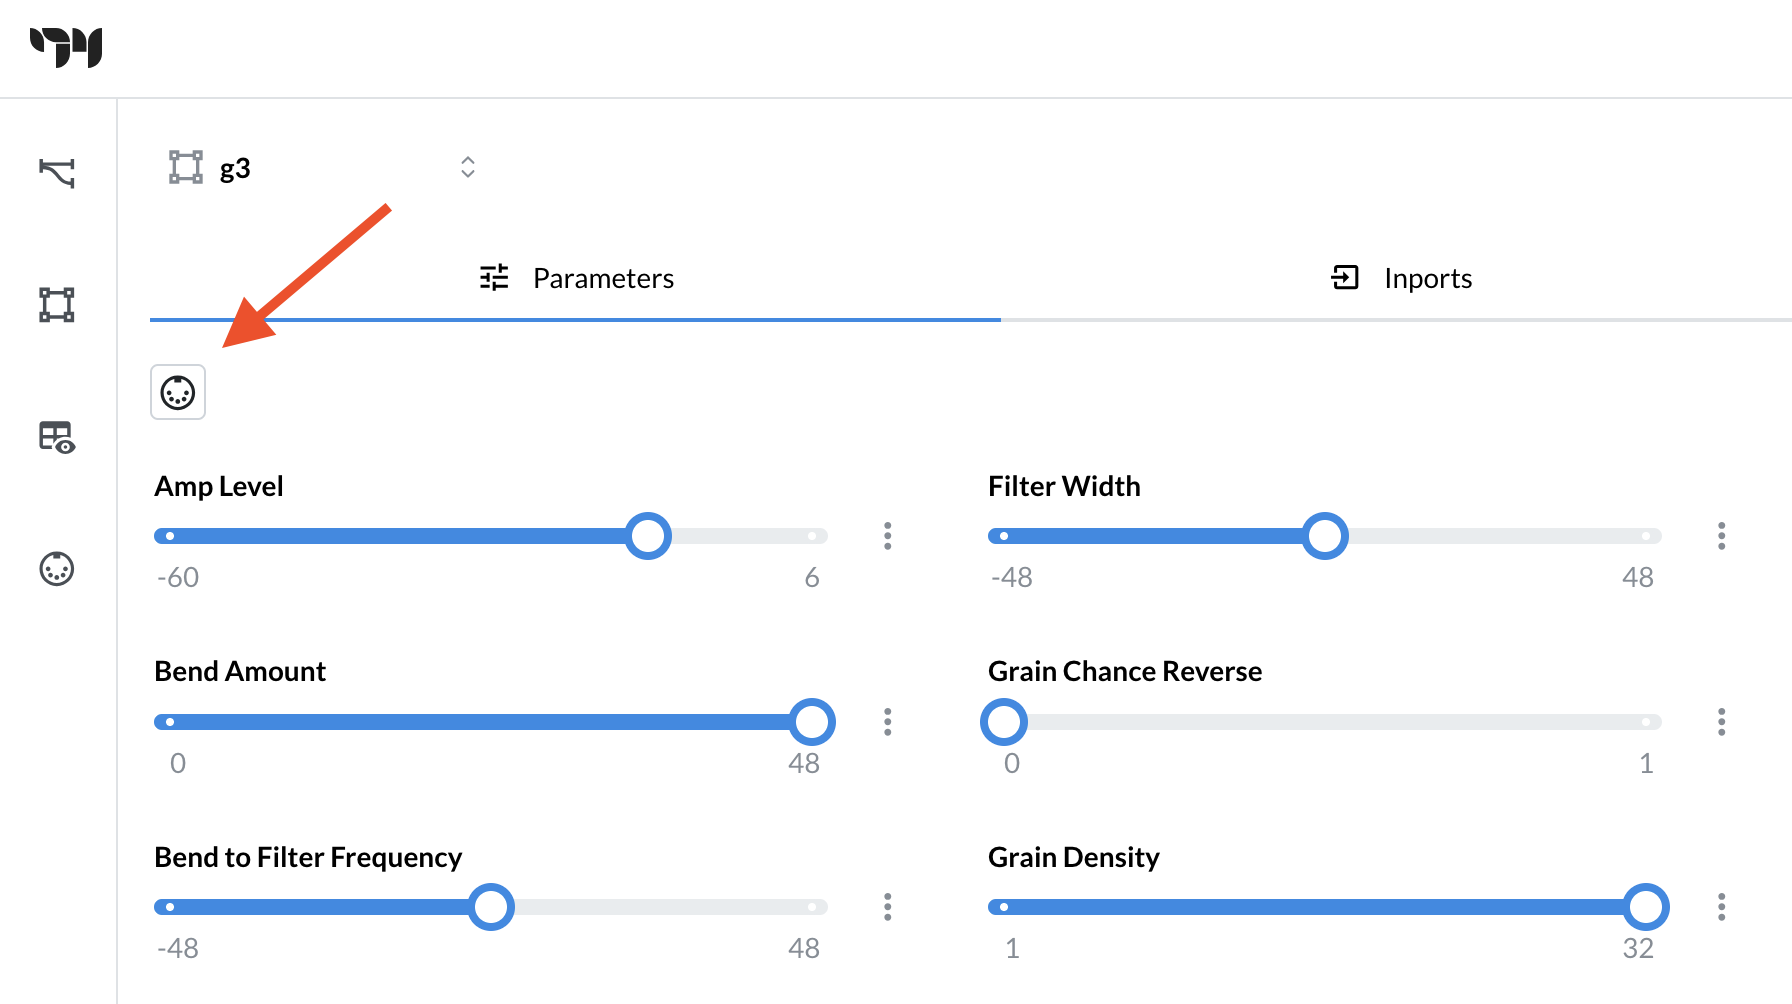
Task: Click the Filter Width slider handle
Action: (1325, 536)
